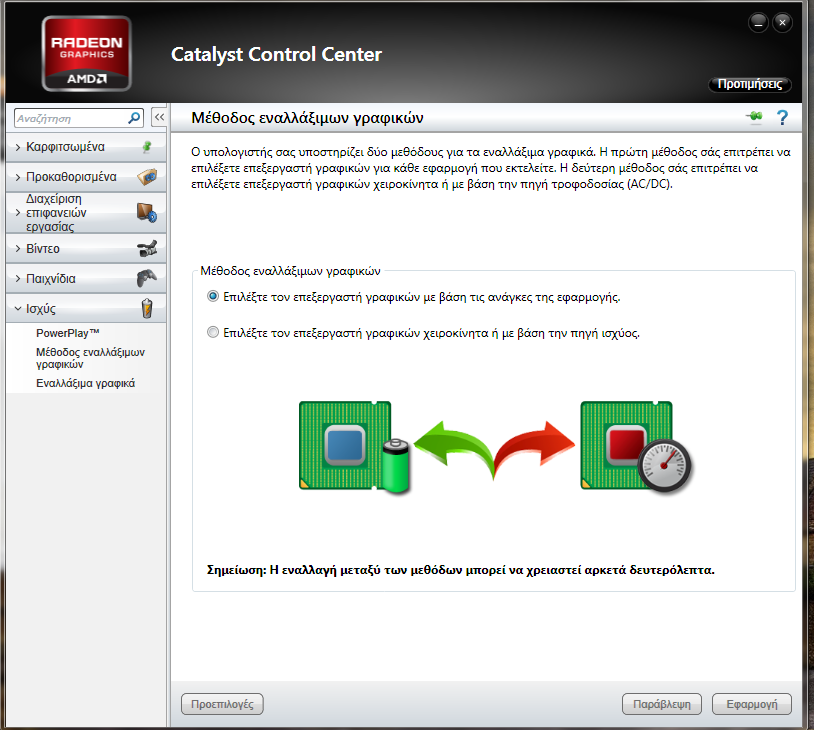Viewport: 814px width, 730px height.
Task: Collapse the sidebar with double-chevron button
Action: tap(159, 117)
